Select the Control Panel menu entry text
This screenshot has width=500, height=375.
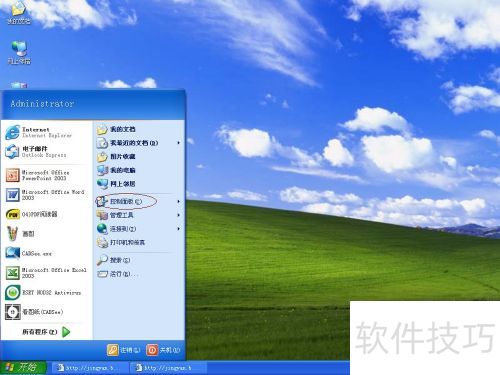tap(126, 202)
